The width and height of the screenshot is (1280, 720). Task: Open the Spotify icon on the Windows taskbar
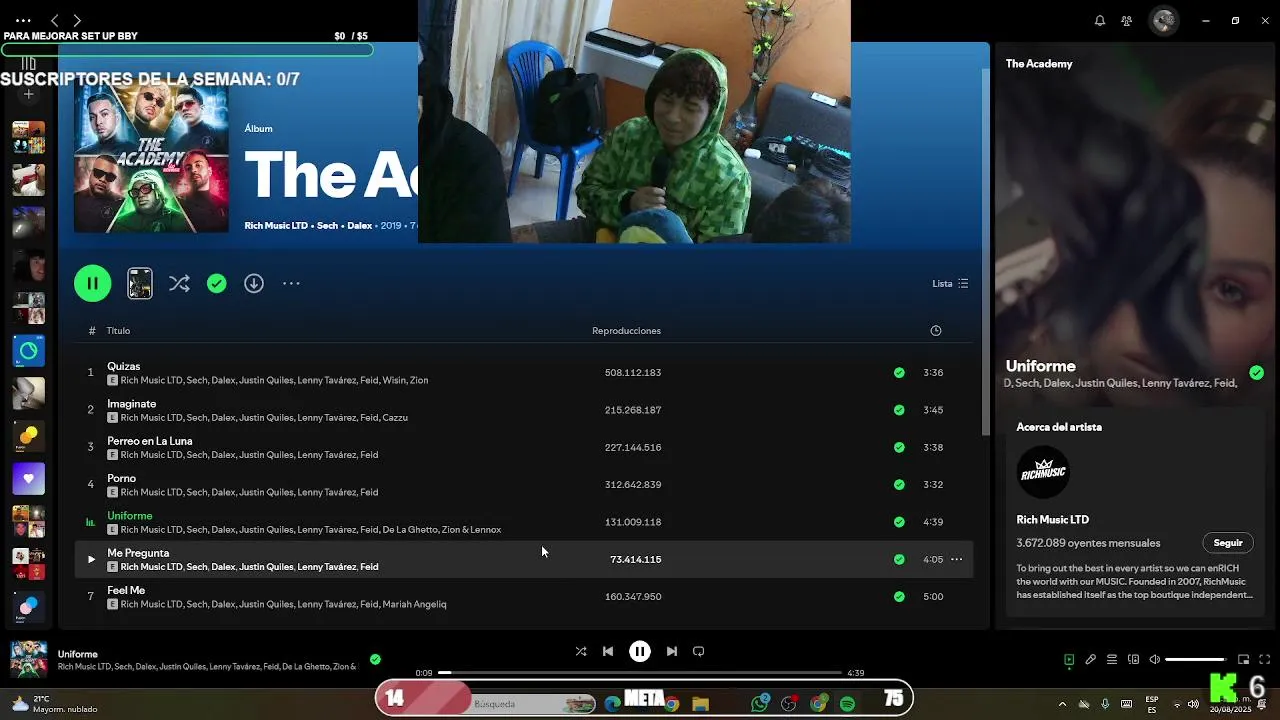click(847, 704)
